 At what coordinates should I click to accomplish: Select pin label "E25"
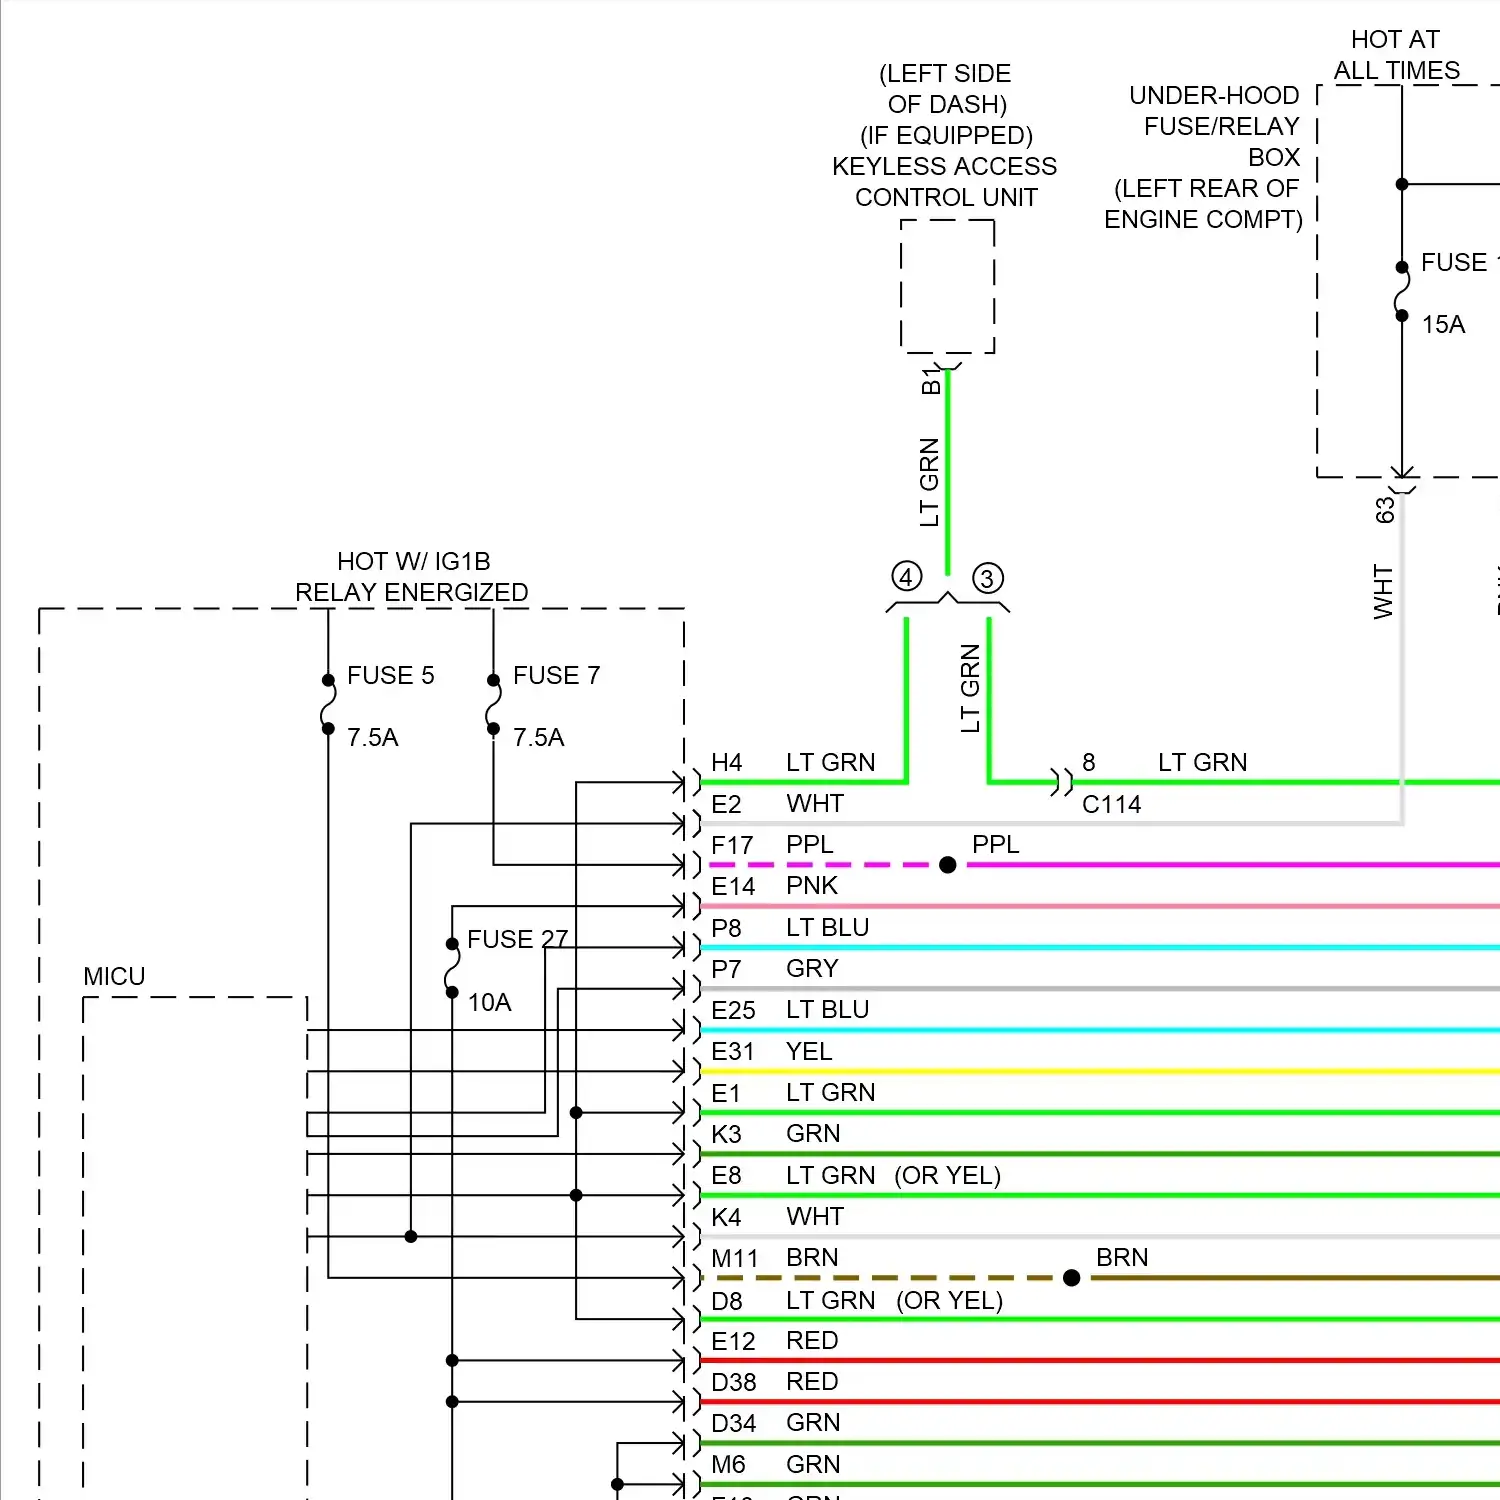[732, 1011]
